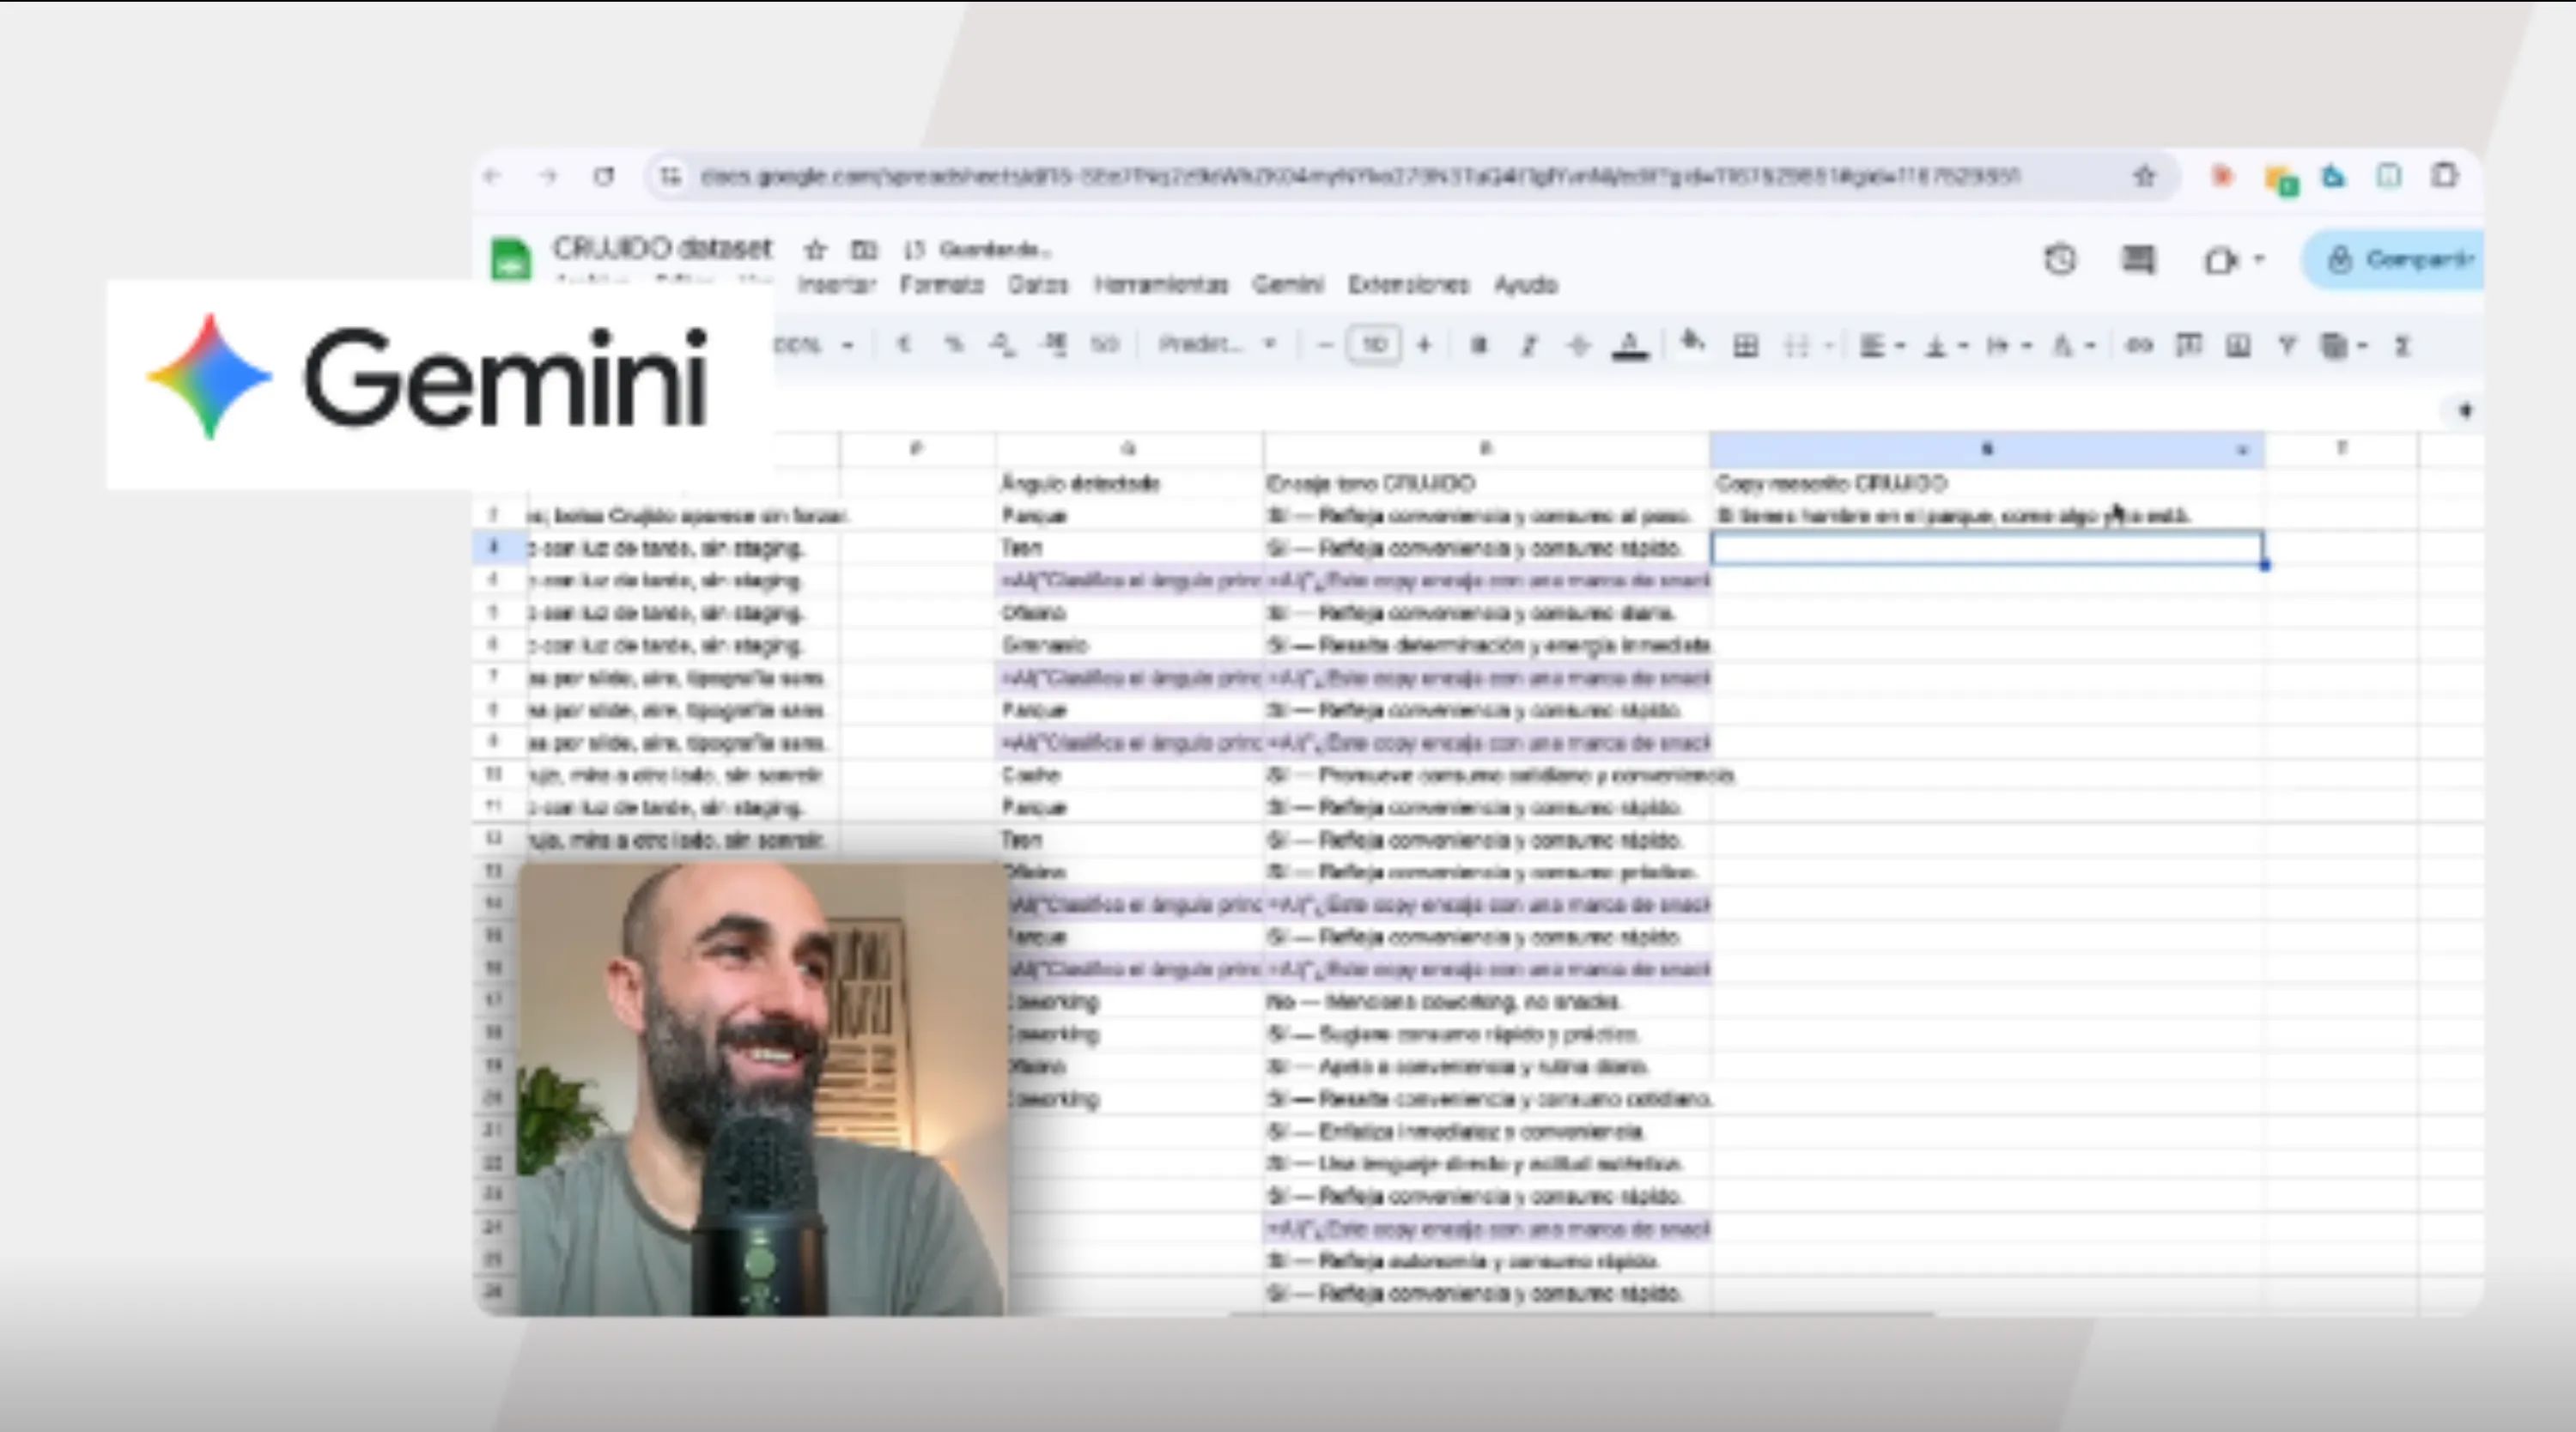Open version history clock icon
2576x1432 pixels.
[x=2060, y=260]
